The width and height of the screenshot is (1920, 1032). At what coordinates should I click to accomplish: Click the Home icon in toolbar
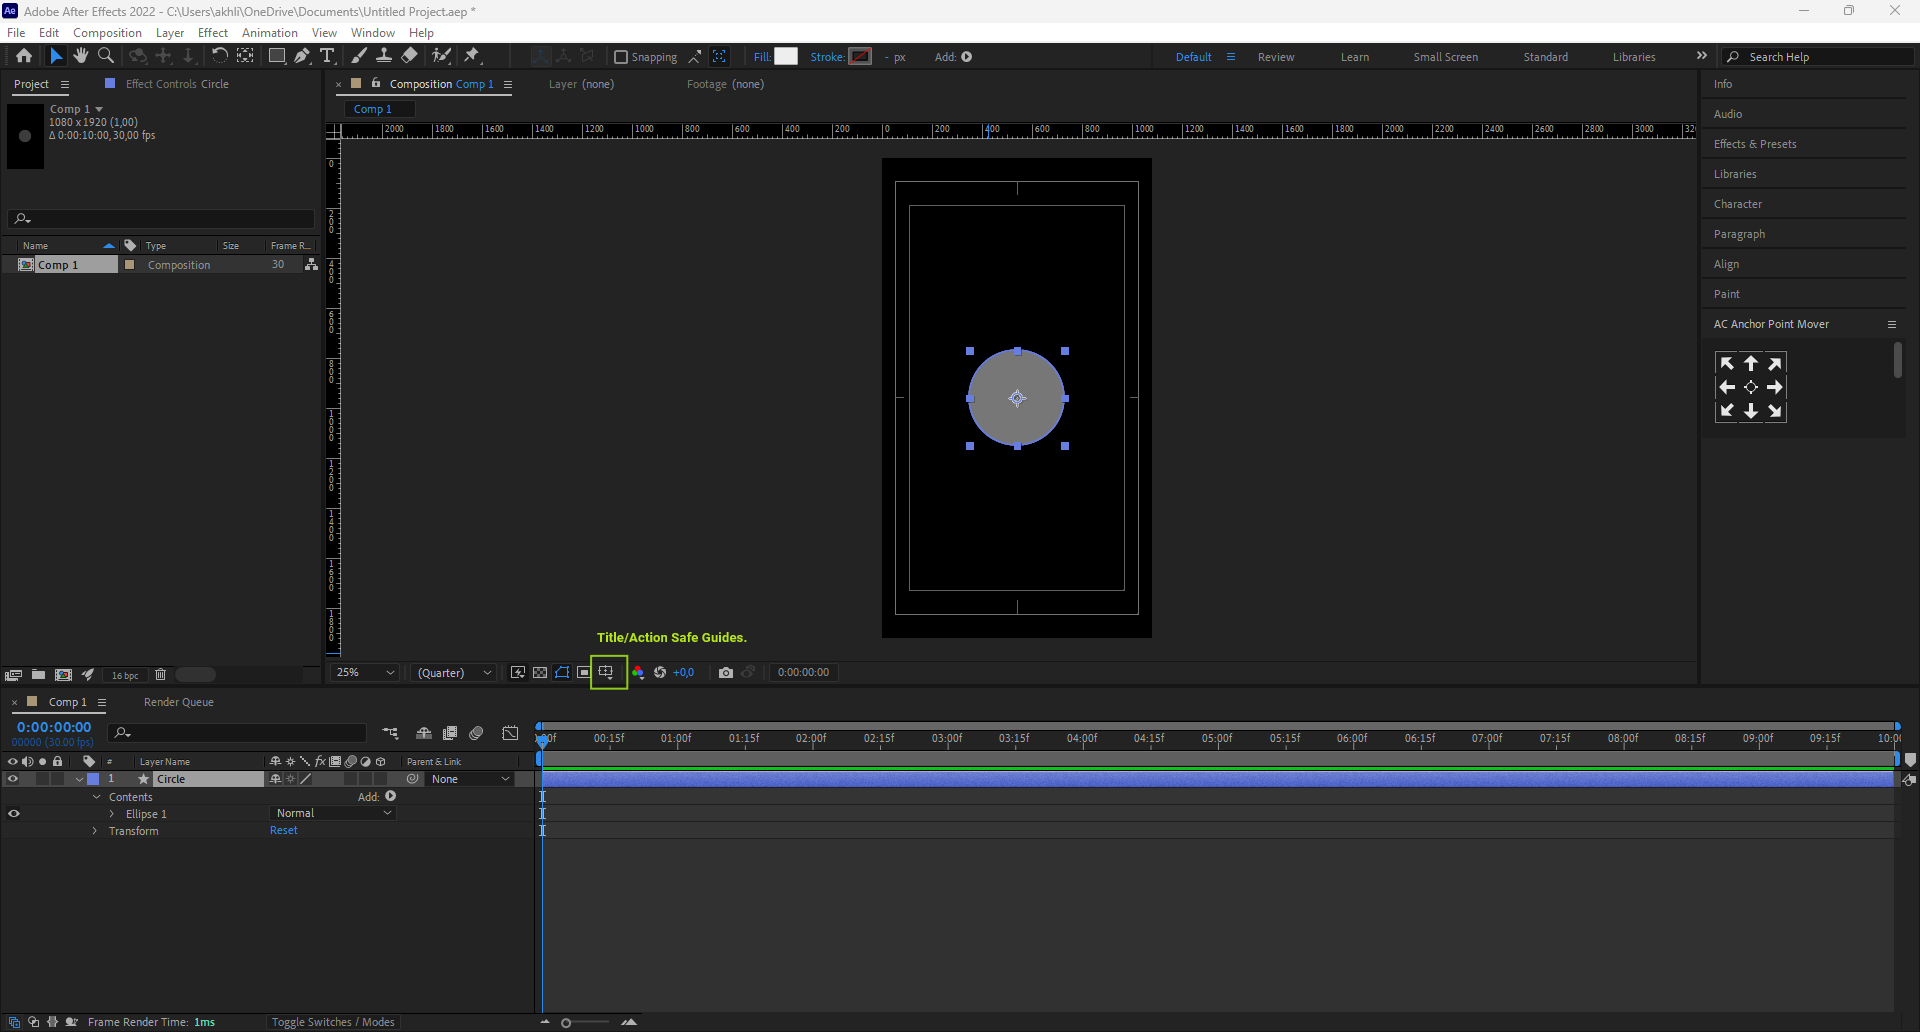click(24, 56)
